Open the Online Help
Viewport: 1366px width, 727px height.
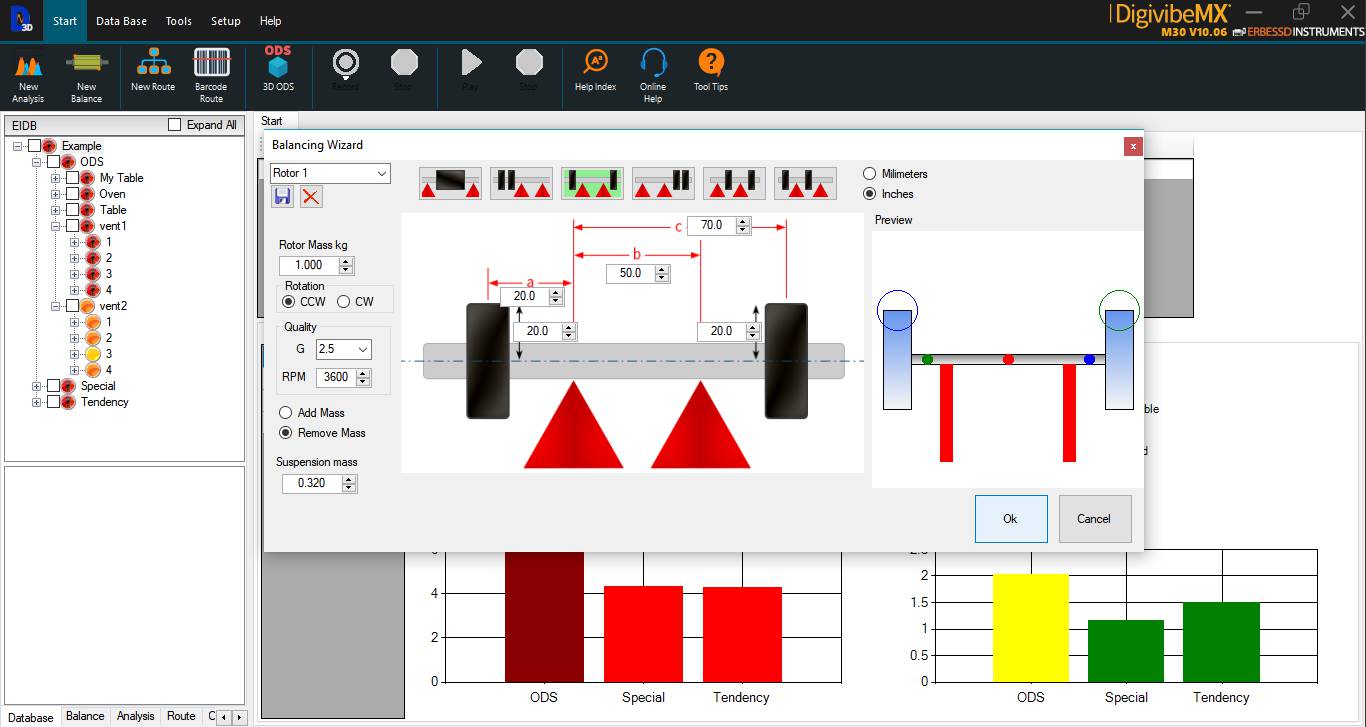click(652, 70)
